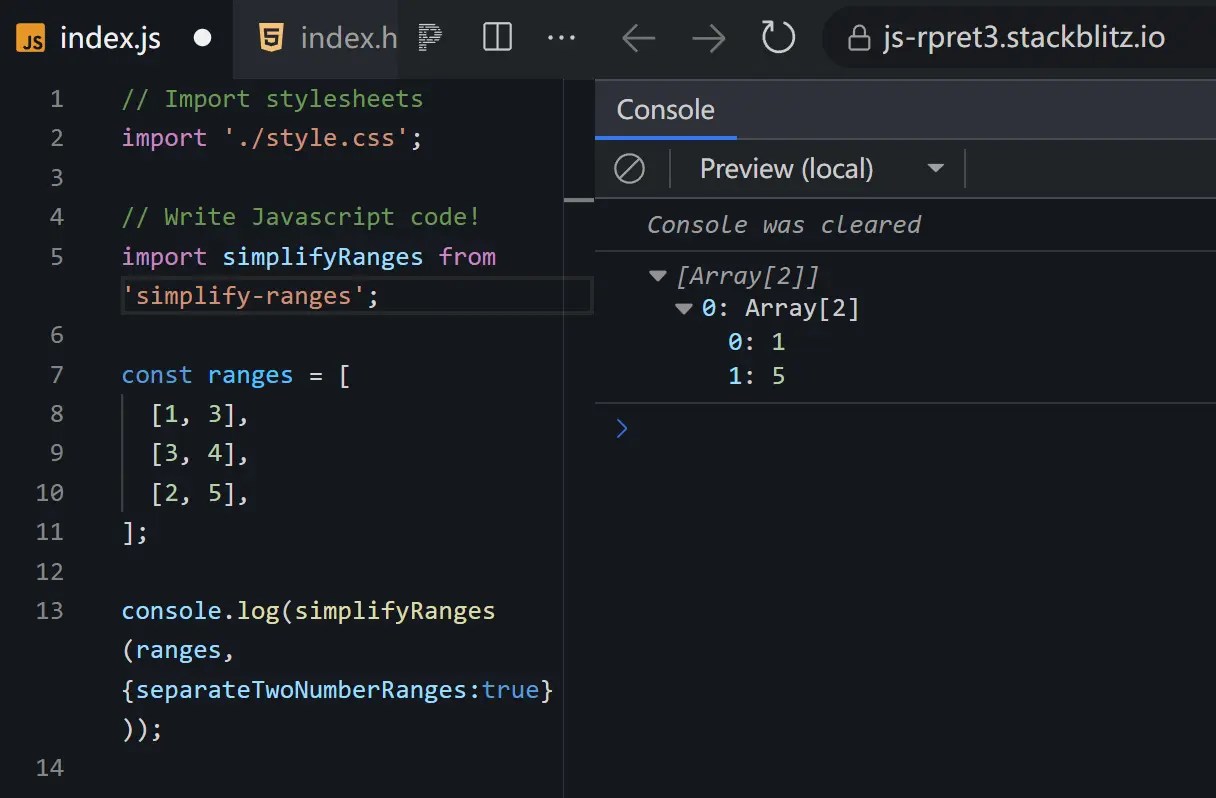This screenshot has height=798, width=1216.
Task: Open the editor's more actions menu
Action: click(x=561, y=37)
